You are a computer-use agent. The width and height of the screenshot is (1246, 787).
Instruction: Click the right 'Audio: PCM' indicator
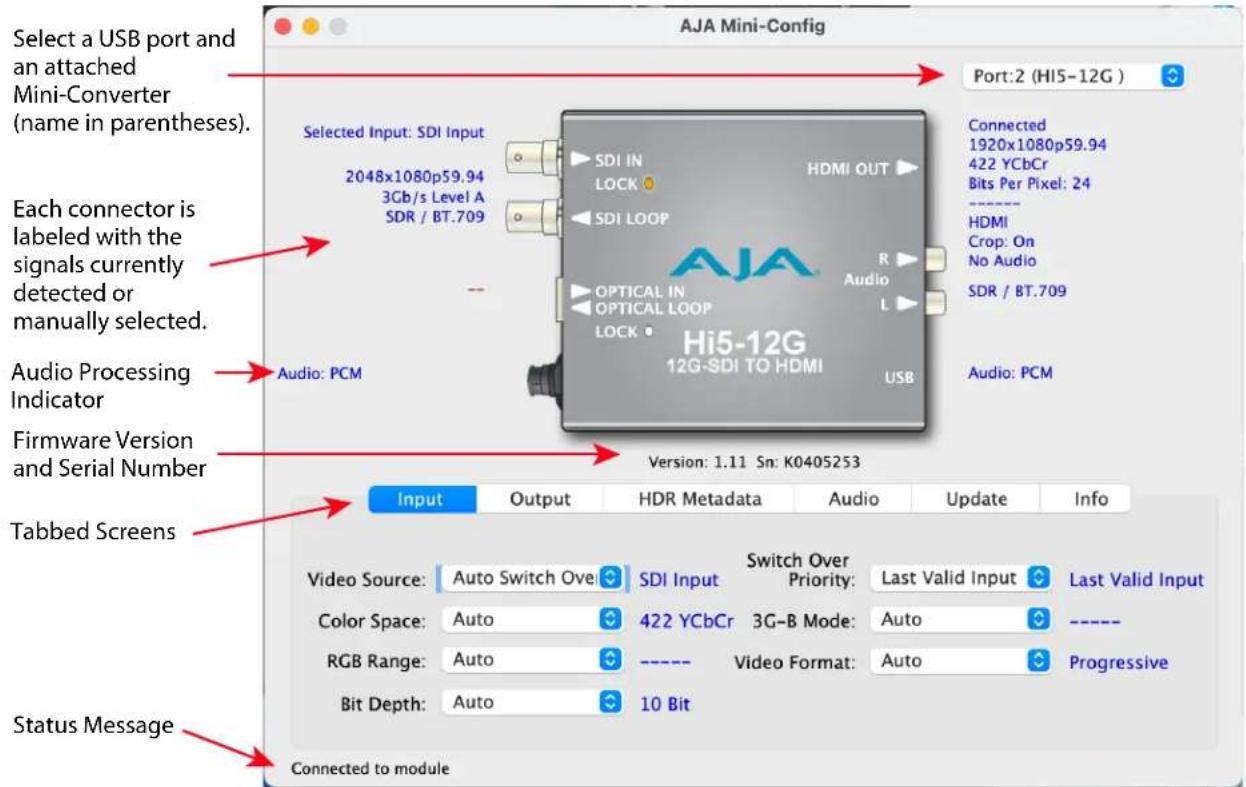coord(1010,373)
